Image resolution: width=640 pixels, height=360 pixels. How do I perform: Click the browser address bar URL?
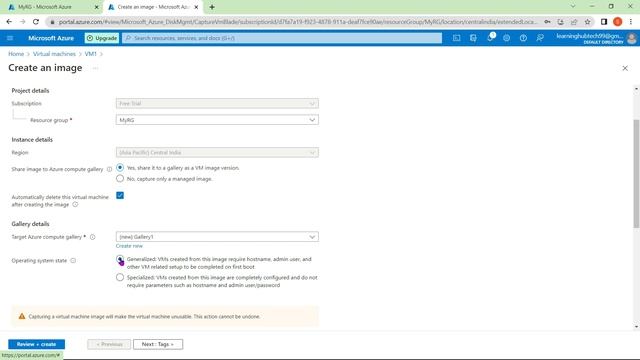[x=298, y=22]
